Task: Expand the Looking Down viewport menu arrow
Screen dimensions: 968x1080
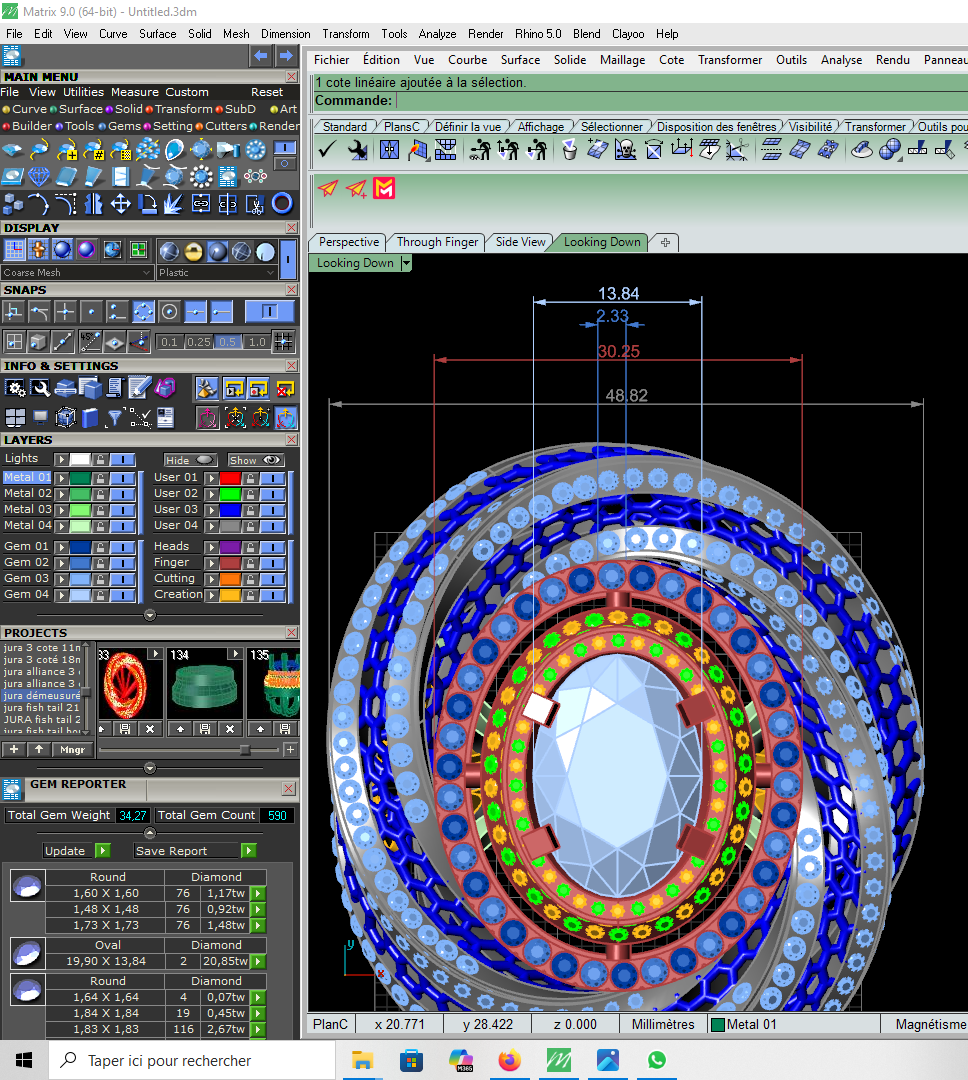Action: pyautogui.click(x=405, y=263)
